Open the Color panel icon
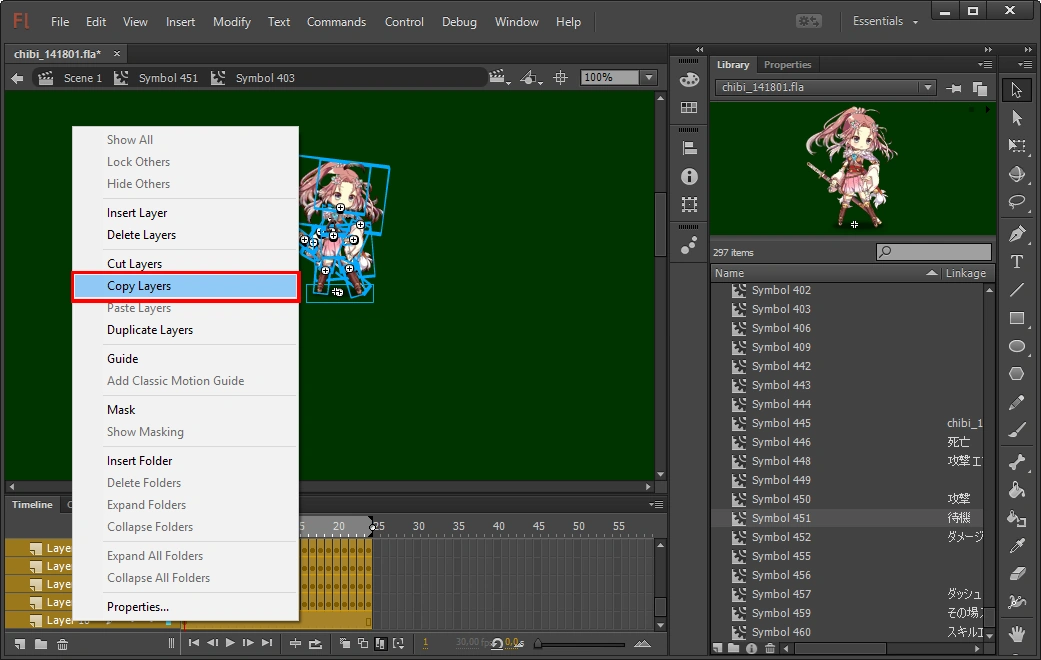The width and height of the screenshot is (1041, 660). pos(689,81)
